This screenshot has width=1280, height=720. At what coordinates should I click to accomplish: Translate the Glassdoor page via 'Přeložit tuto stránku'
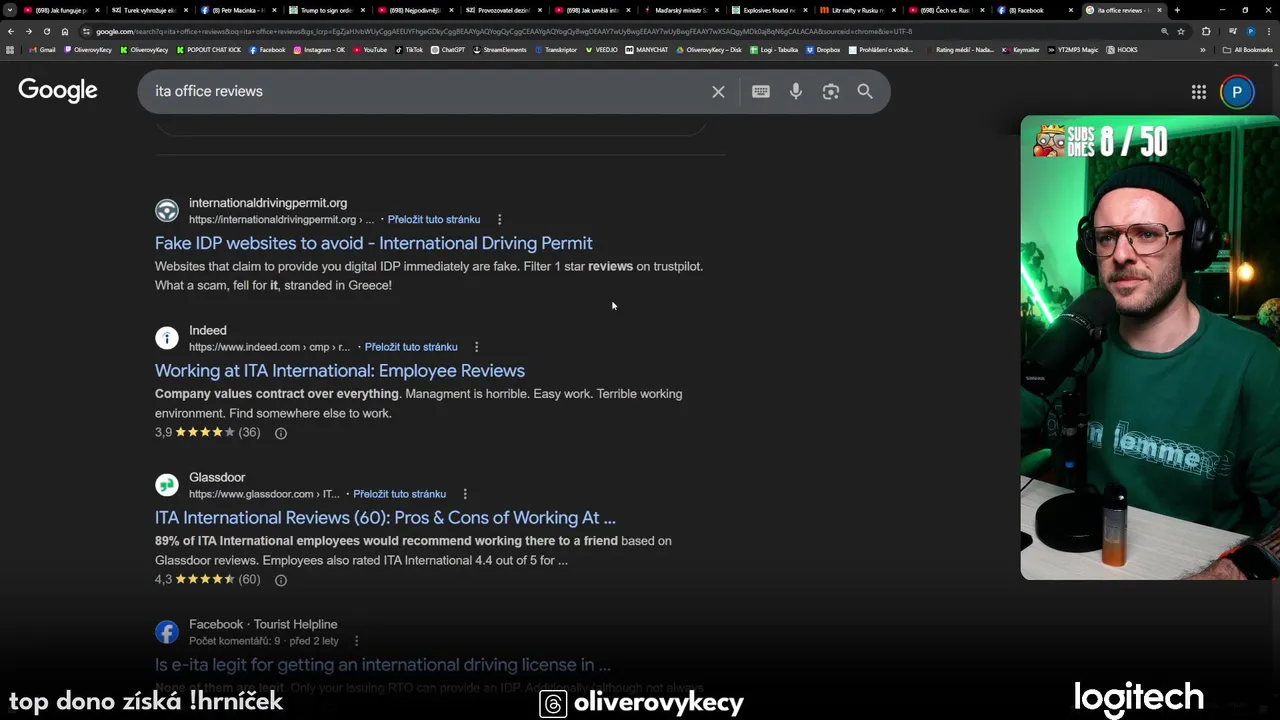(x=399, y=494)
